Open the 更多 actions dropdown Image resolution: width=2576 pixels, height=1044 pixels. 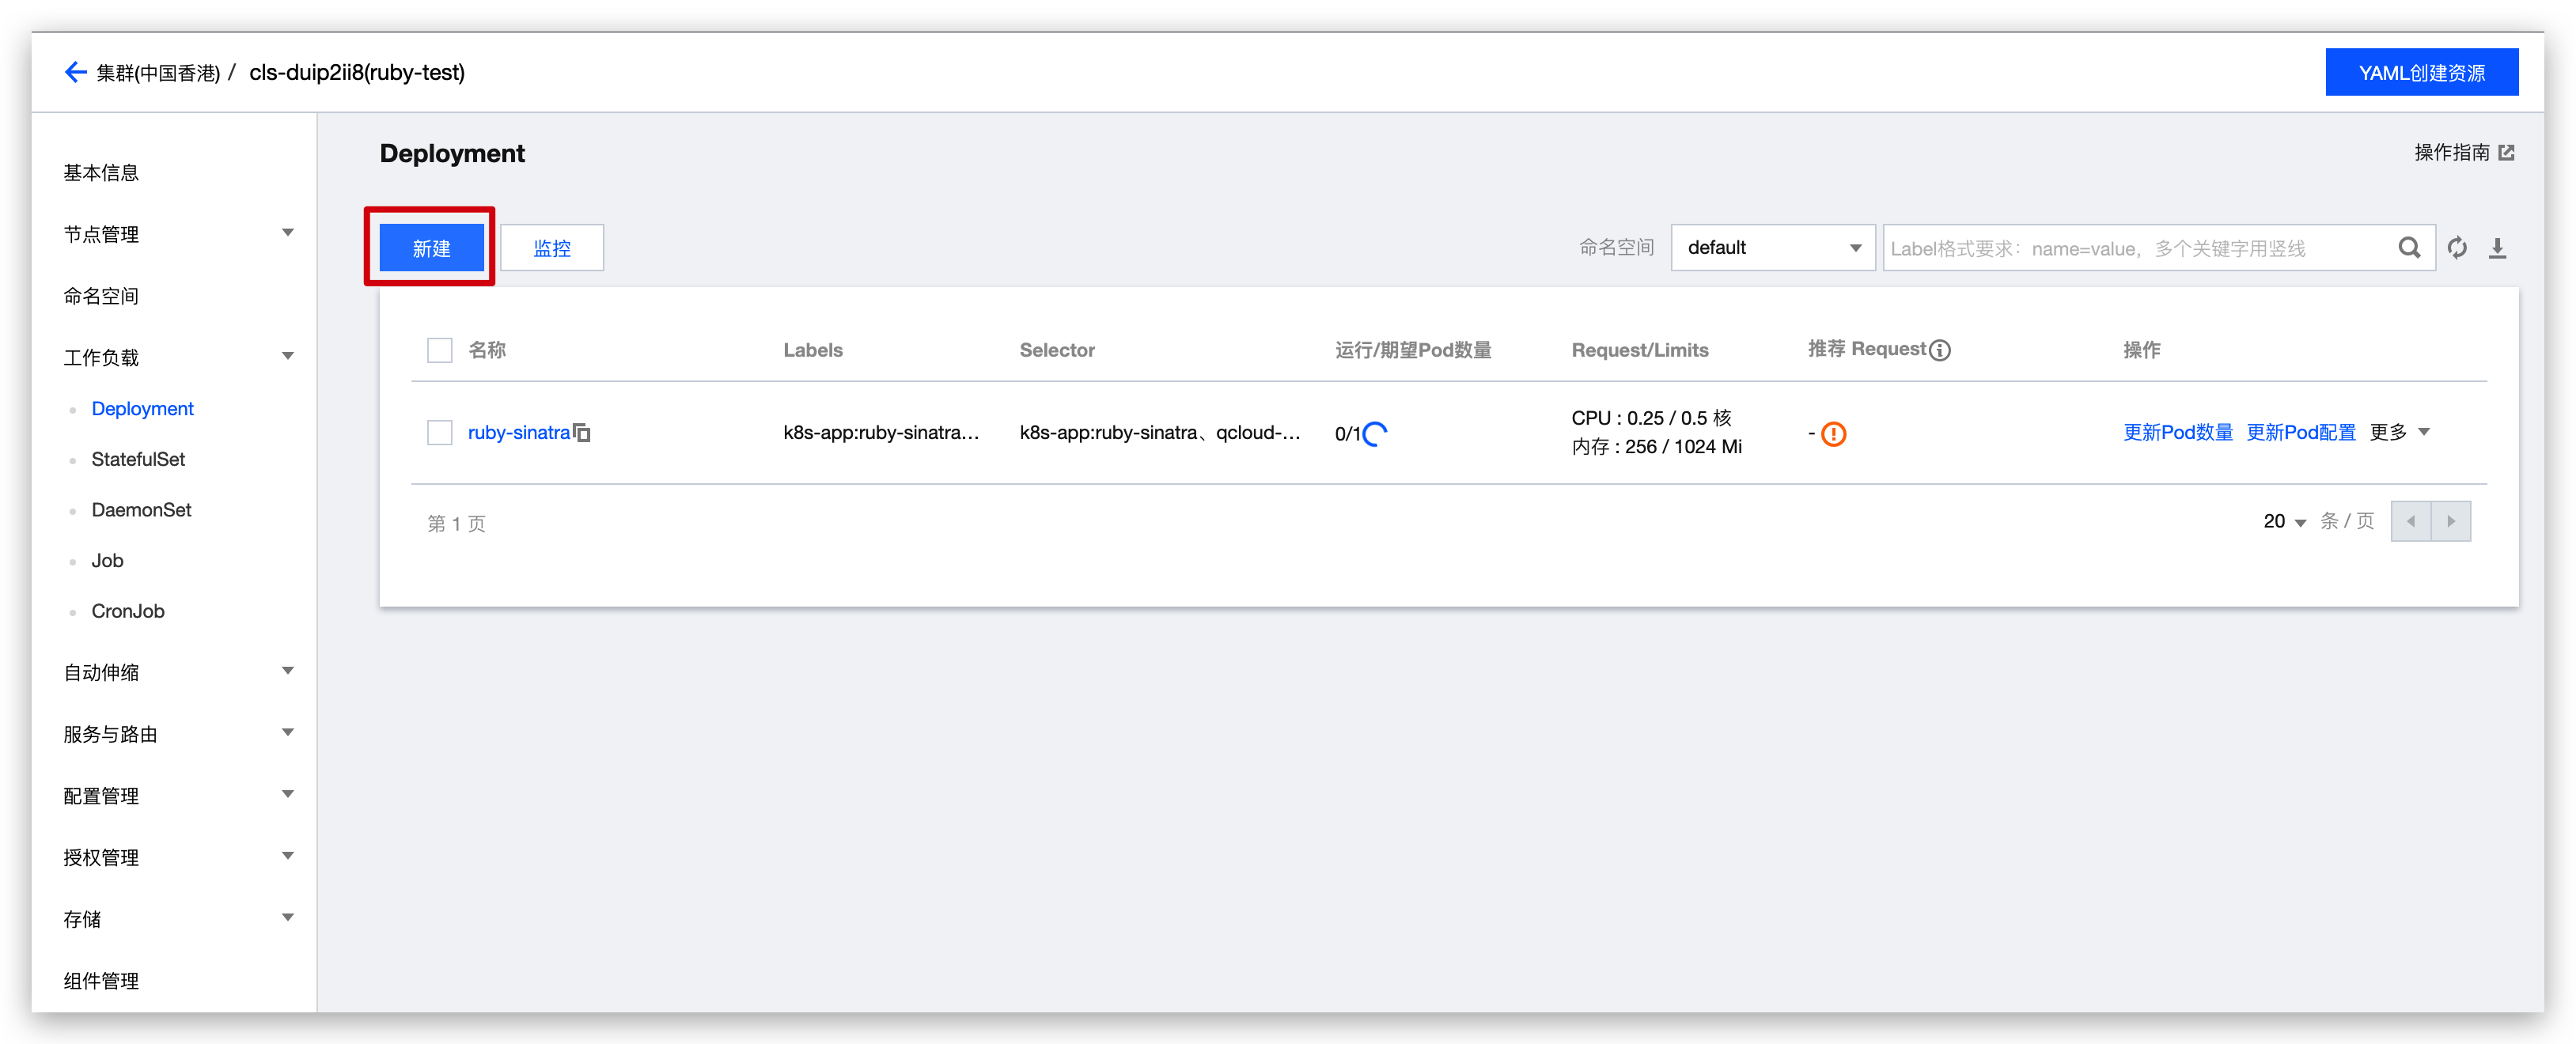(2399, 433)
